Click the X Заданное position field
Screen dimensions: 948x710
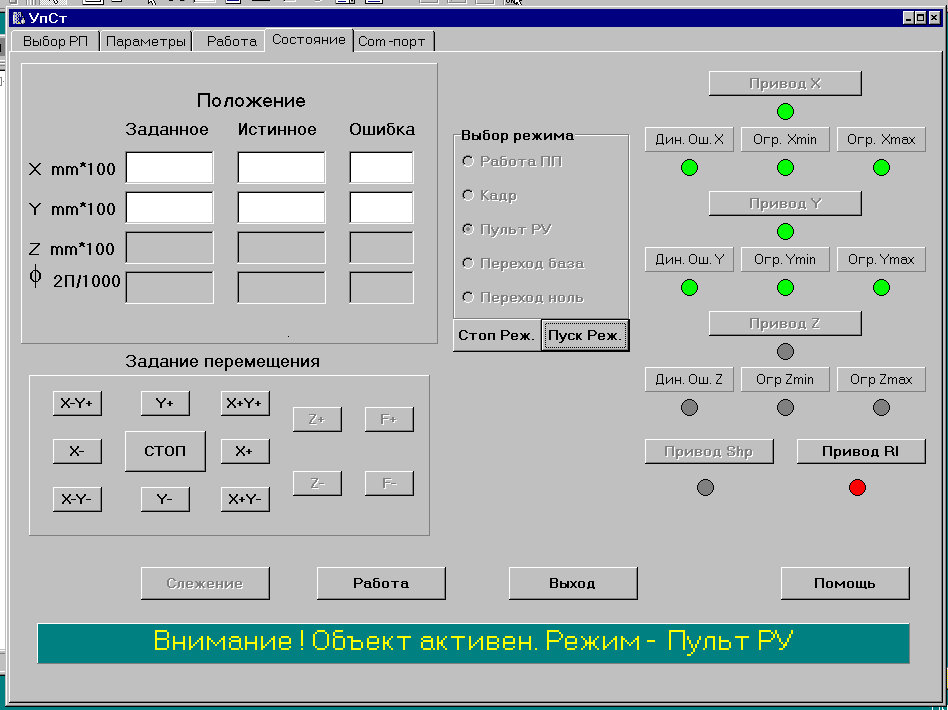click(x=169, y=168)
